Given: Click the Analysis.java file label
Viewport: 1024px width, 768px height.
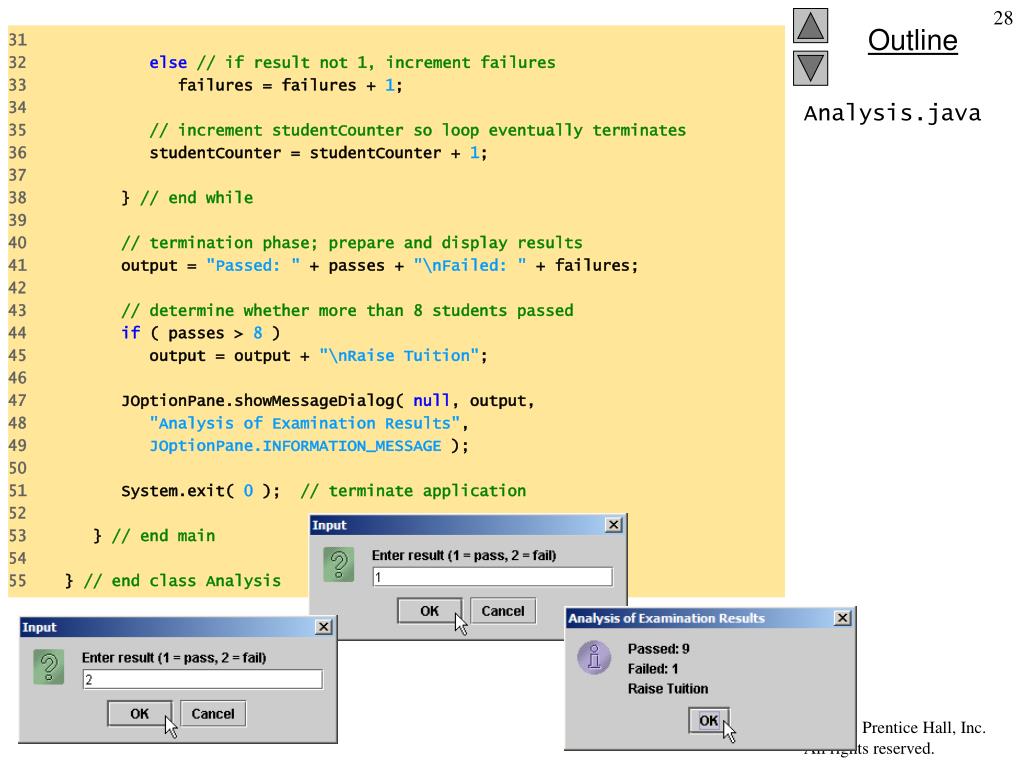Looking at the screenshot, I should click(892, 113).
